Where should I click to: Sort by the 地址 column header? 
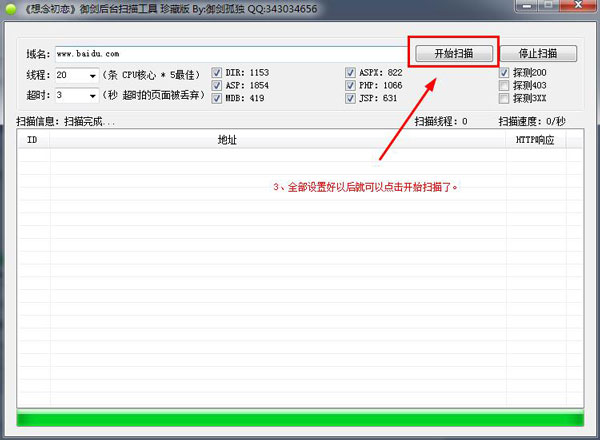(x=228, y=141)
